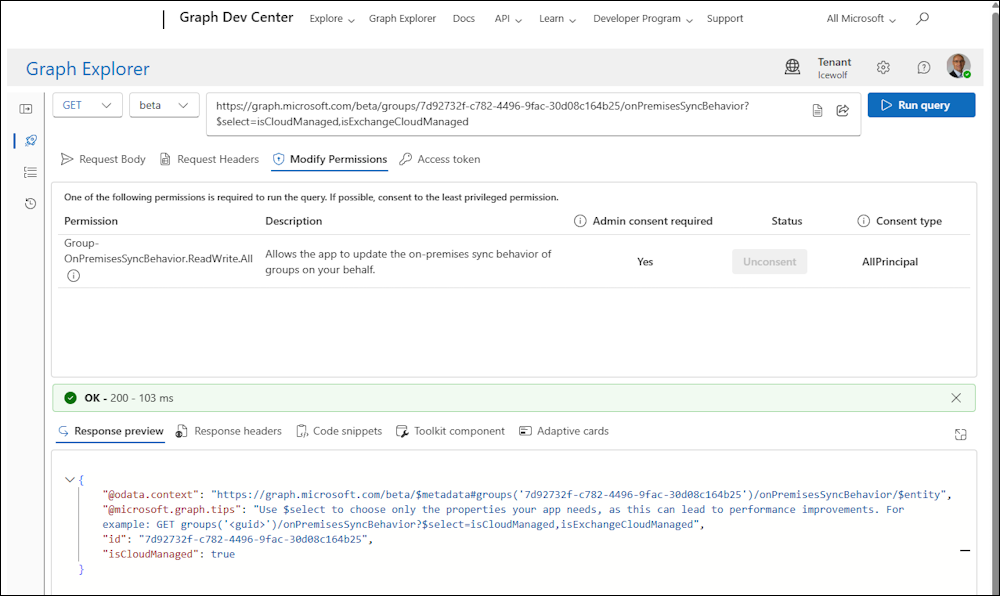
Task: Switch to the Response headers tab
Action: coord(229,431)
